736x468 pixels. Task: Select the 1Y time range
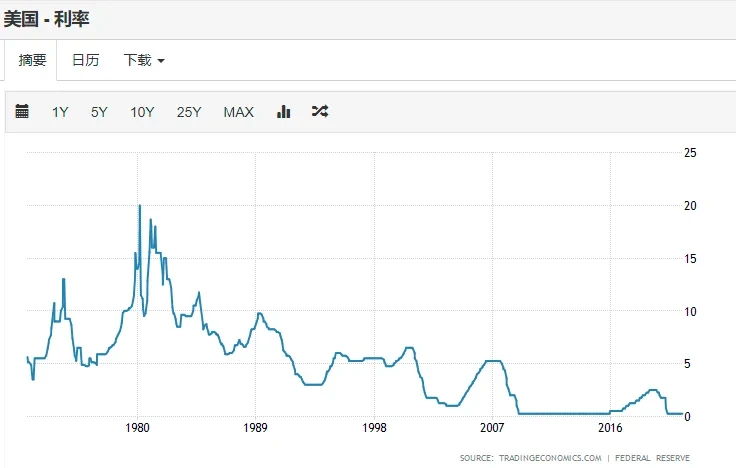[x=60, y=112]
